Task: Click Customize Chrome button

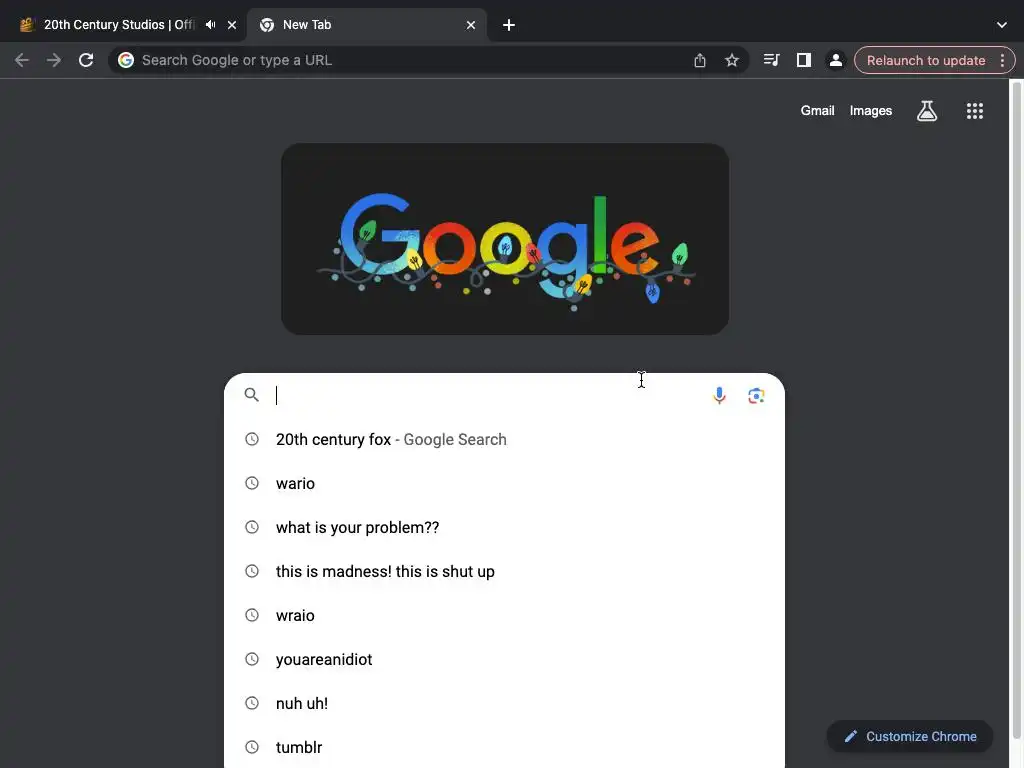Action: (910, 737)
